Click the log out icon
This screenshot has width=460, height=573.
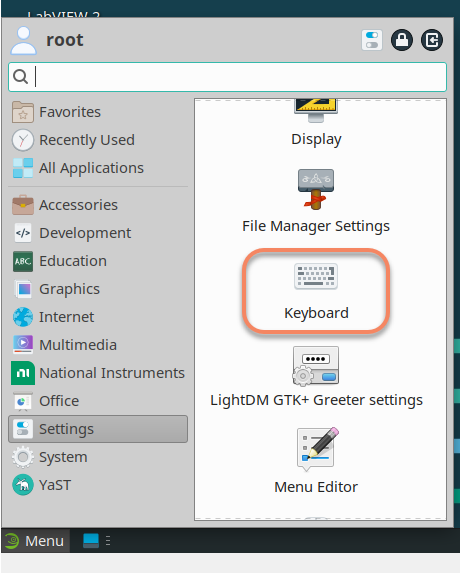(x=432, y=40)
